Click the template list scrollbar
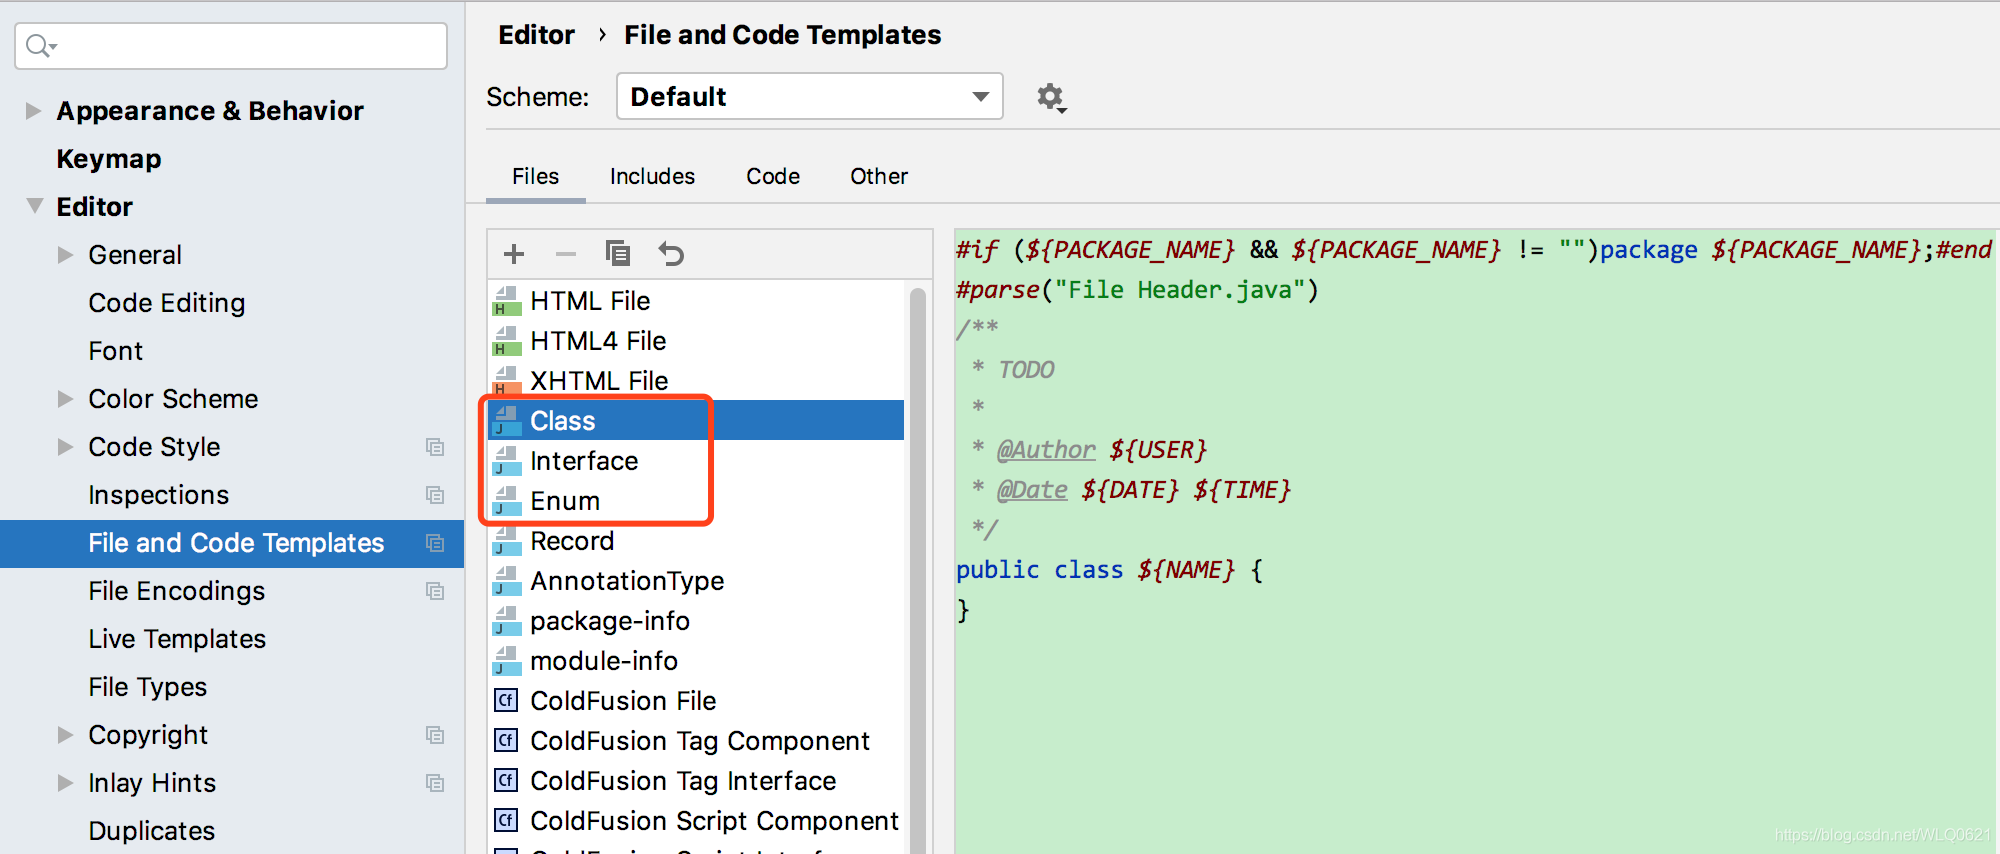The image size is (2000, 854). click(x=917, y=570)
